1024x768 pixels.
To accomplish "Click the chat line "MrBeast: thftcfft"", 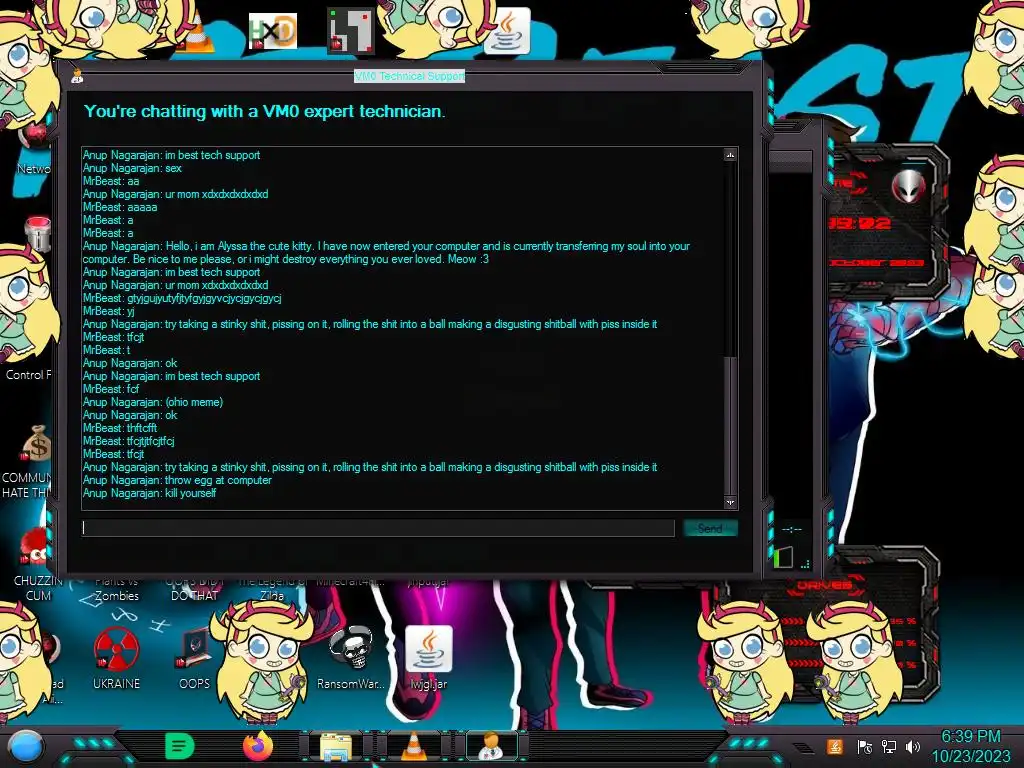I will (x=120, y=428).
